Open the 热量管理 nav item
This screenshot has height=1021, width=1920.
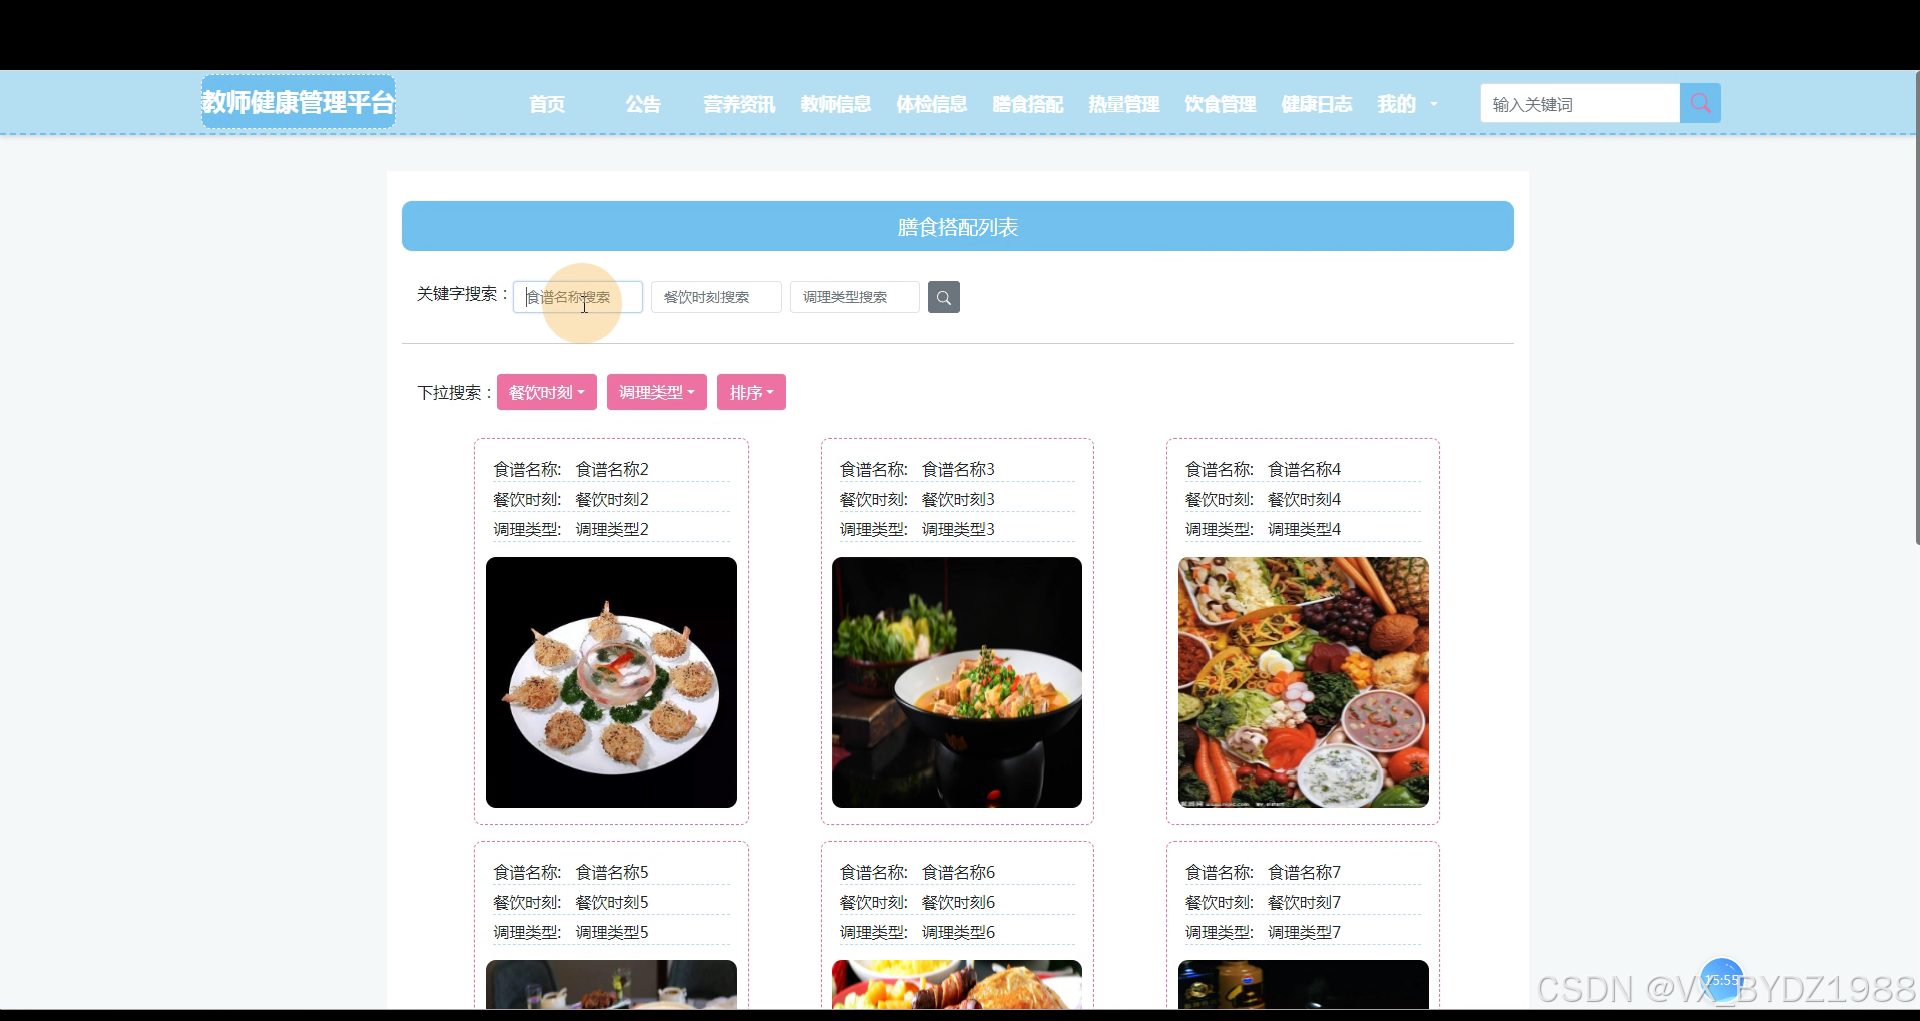[x=1123, y=104]
